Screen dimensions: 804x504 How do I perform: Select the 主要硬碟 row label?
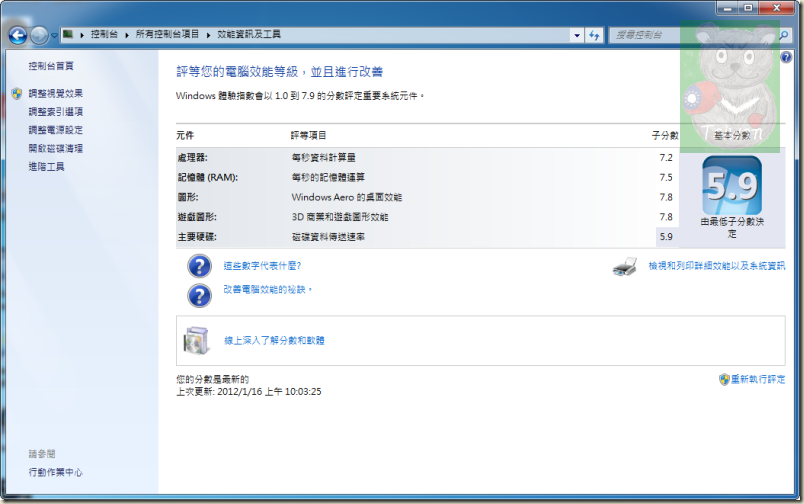click(197, 237)
